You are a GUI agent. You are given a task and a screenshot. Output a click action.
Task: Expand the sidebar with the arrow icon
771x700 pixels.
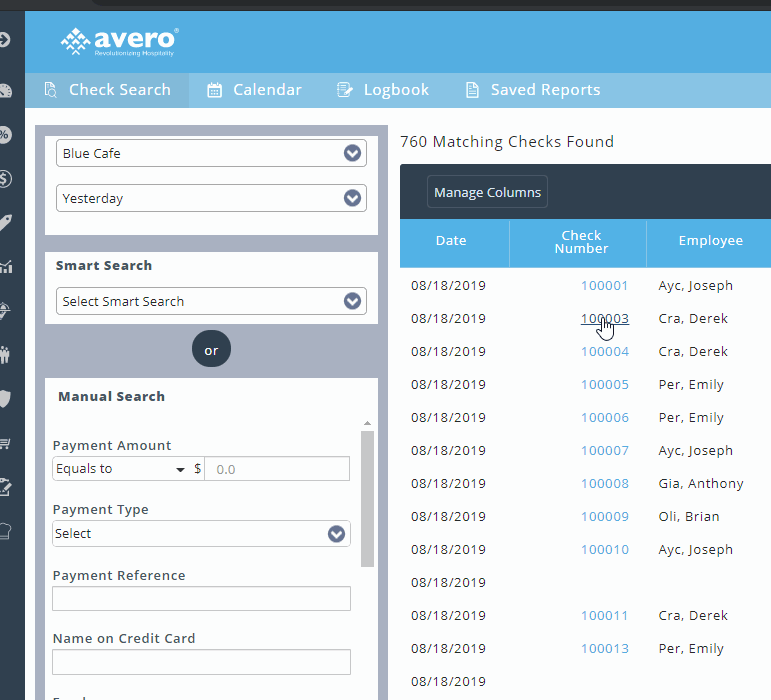coord(5,40)
